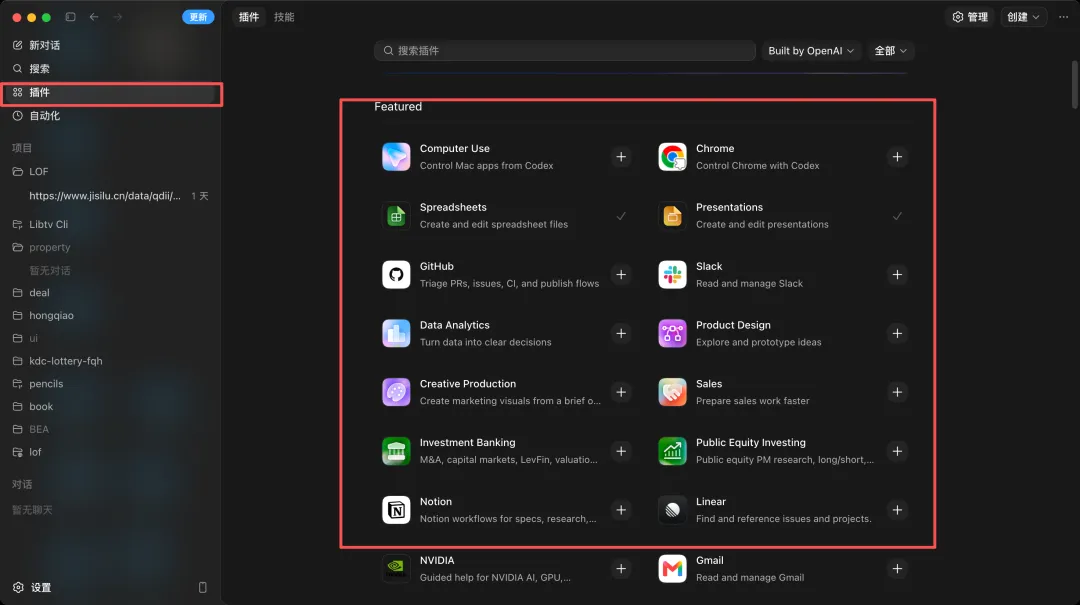Add the GitHub plugin
The height and width of the screenshot is (605, 1080).
coord(621,275)
